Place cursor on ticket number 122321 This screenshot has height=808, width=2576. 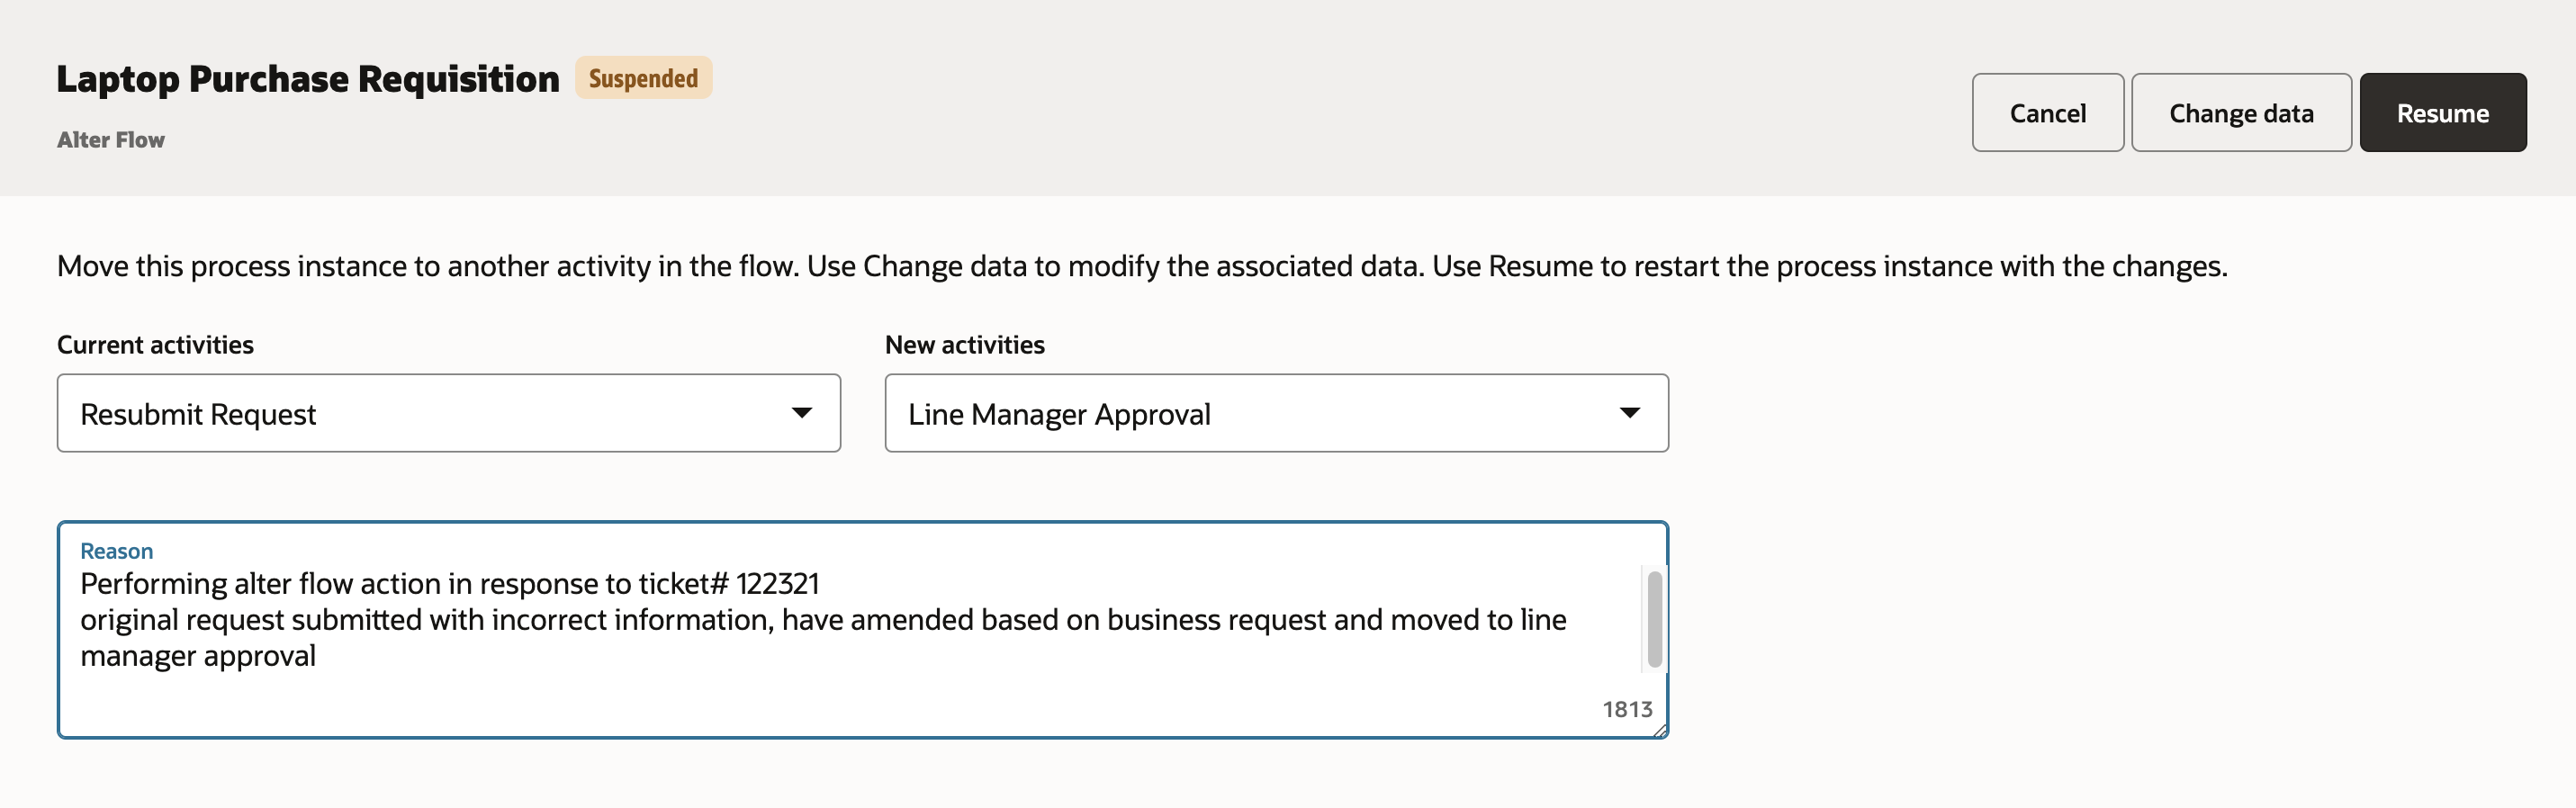[x=777, y=584]
